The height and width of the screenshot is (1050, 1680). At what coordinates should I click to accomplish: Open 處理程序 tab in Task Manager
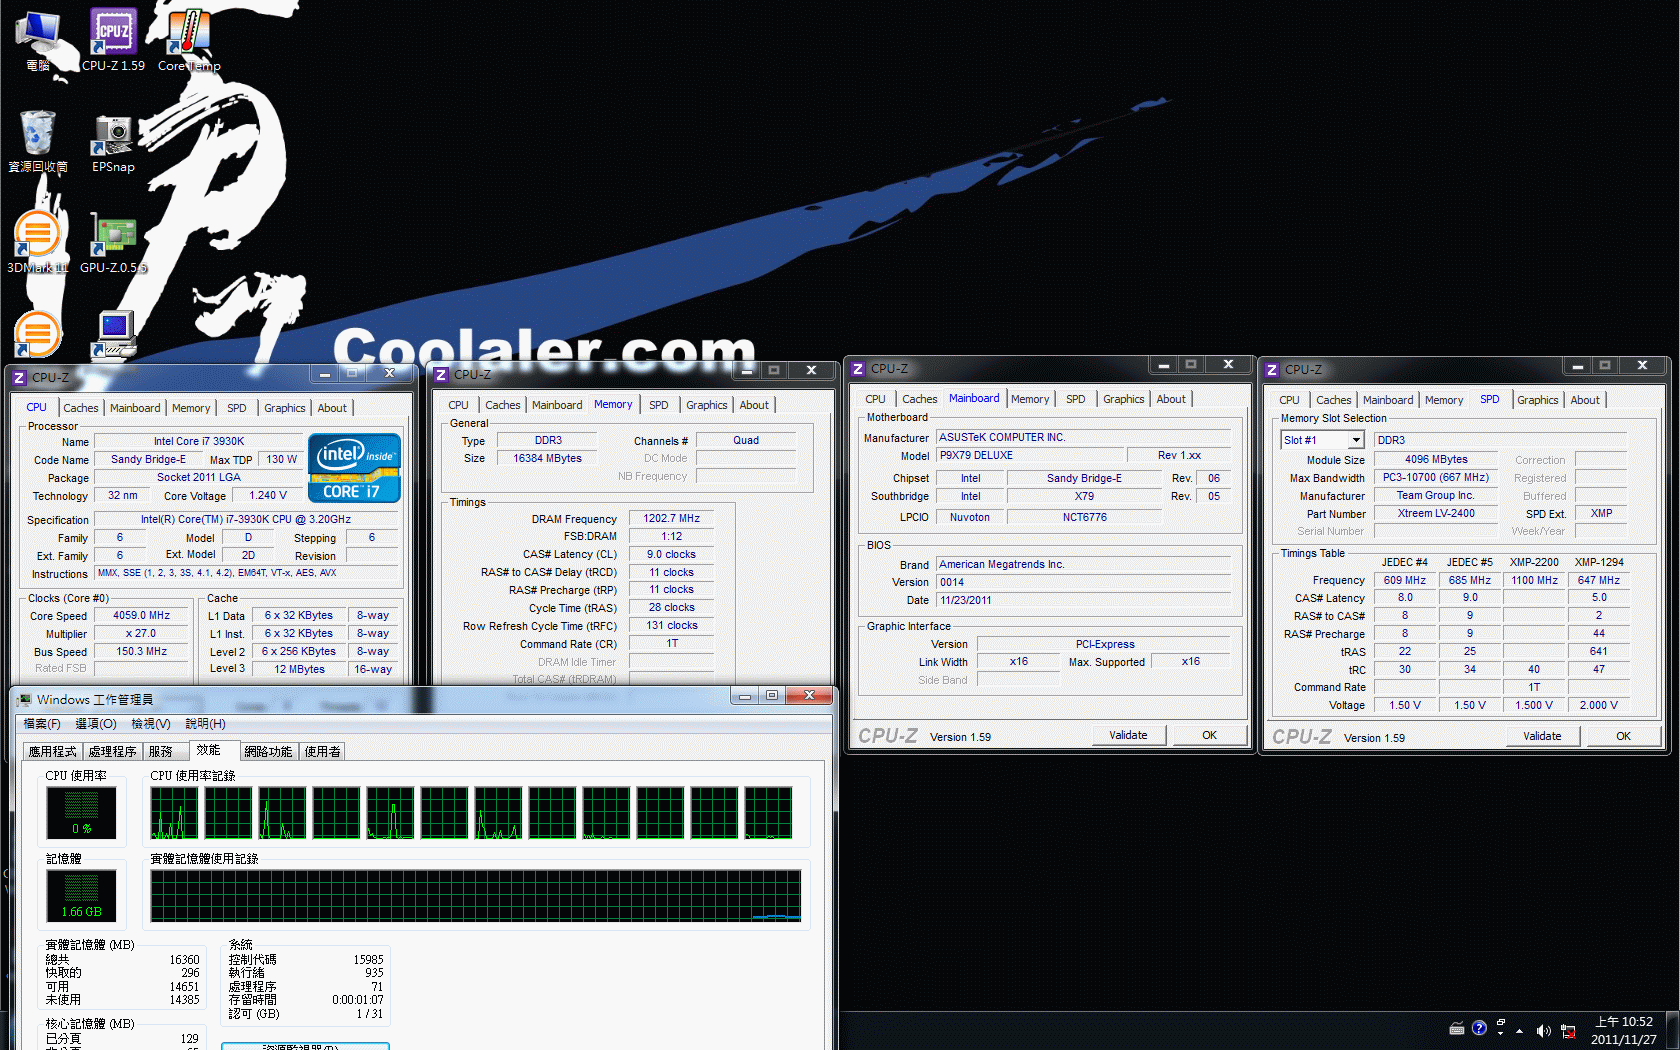[x=112, y=752]
